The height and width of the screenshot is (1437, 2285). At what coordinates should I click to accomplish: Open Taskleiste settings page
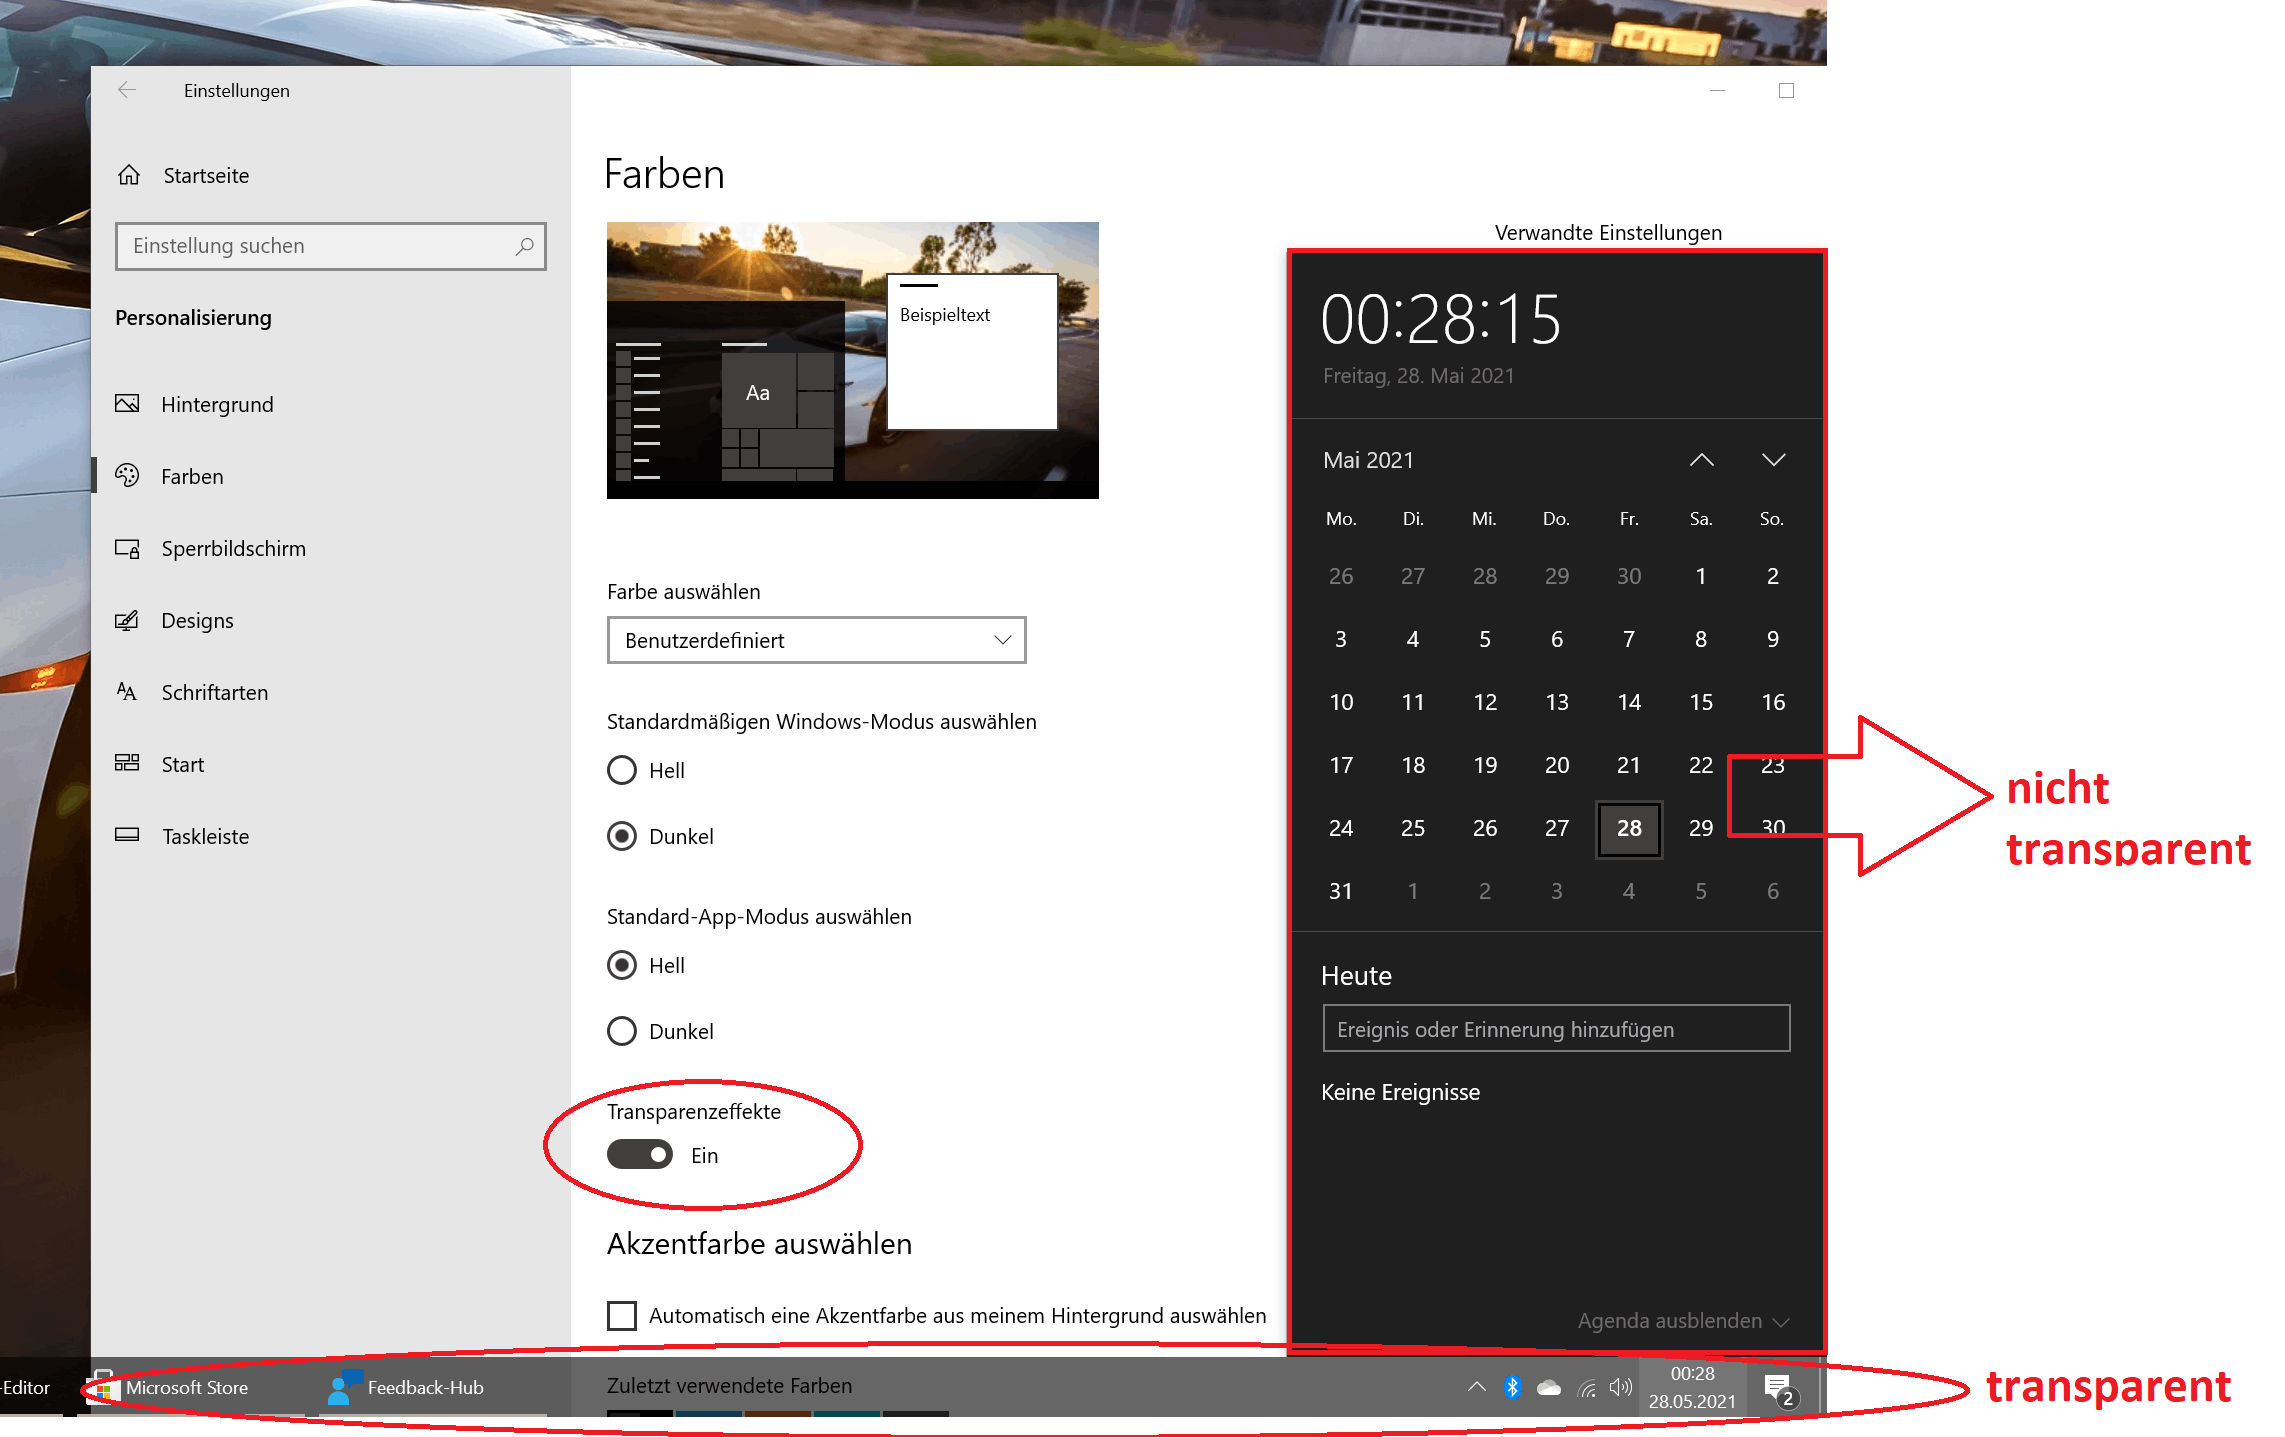point(205,836)
